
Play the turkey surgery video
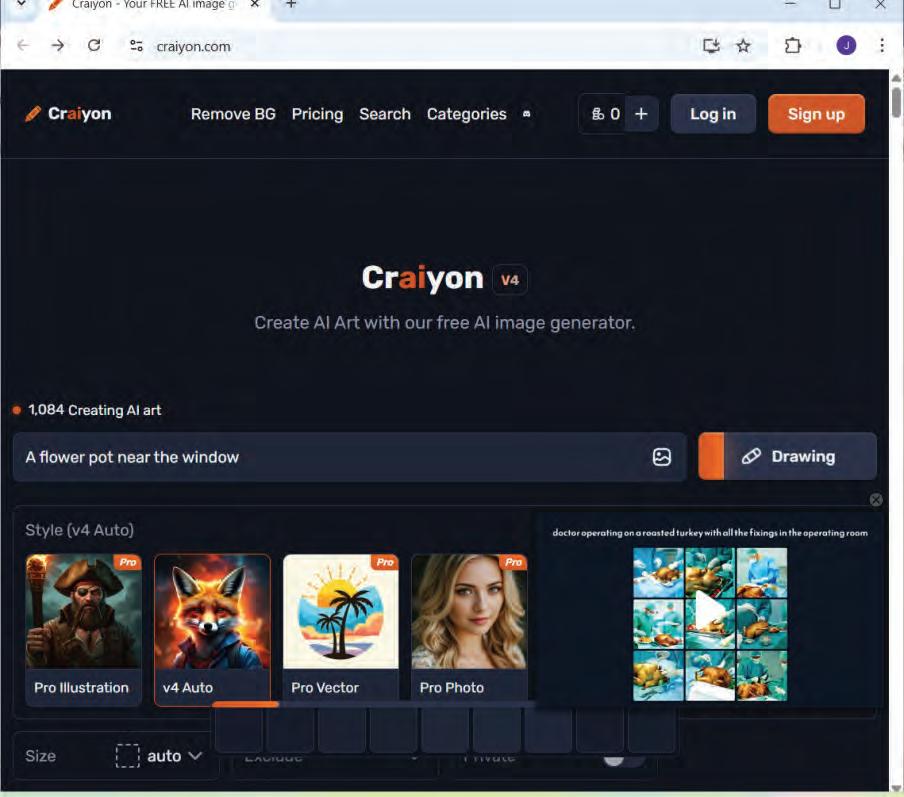[x=710, y=612]
